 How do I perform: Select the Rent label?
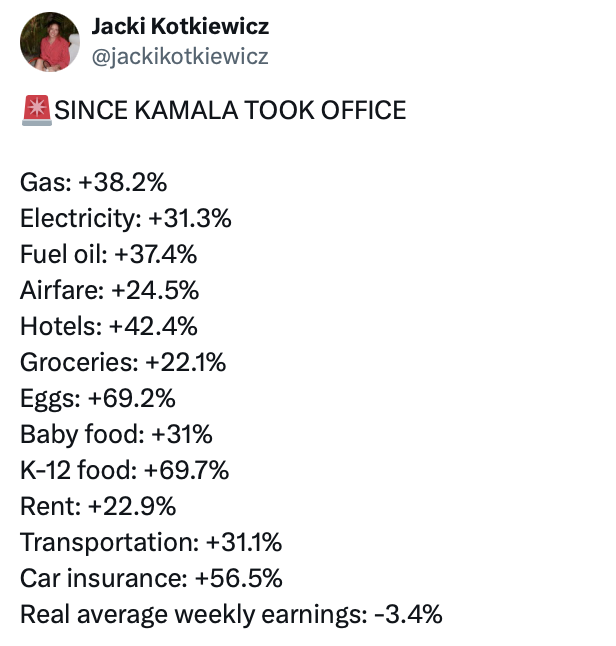pyautogui.click(x=50, y=506)
